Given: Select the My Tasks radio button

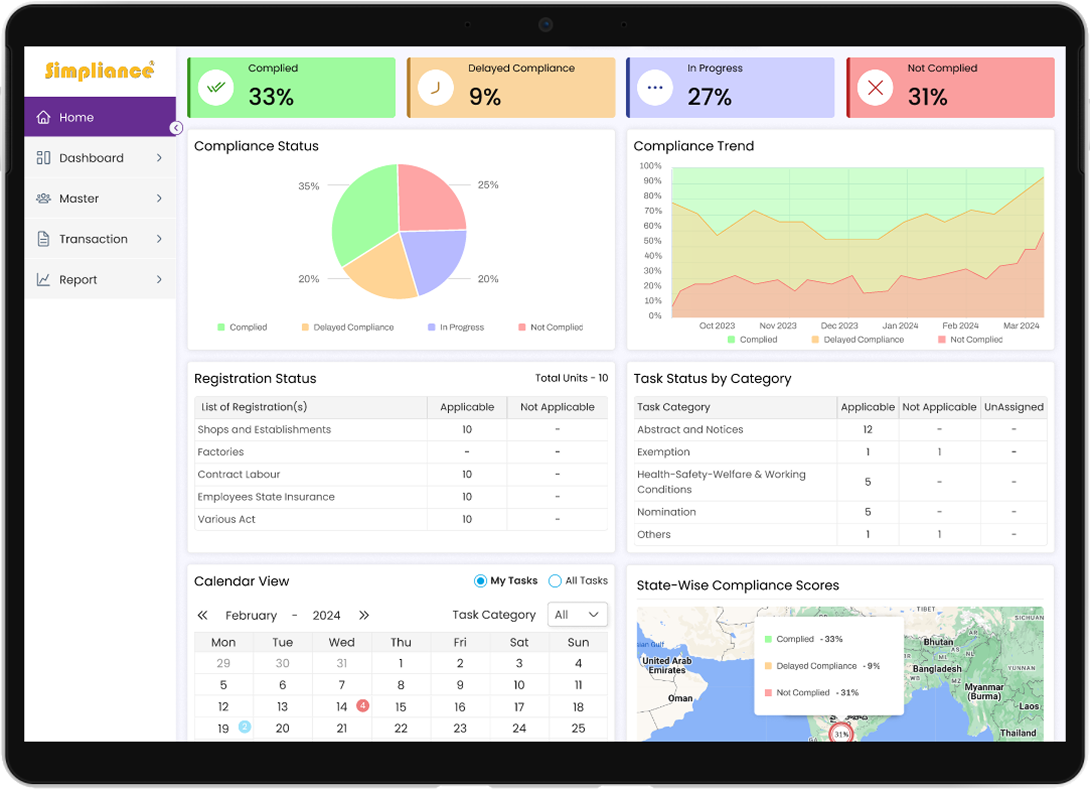Looking at the screenshot, I should pyautogui.click(x=481, y=581).
